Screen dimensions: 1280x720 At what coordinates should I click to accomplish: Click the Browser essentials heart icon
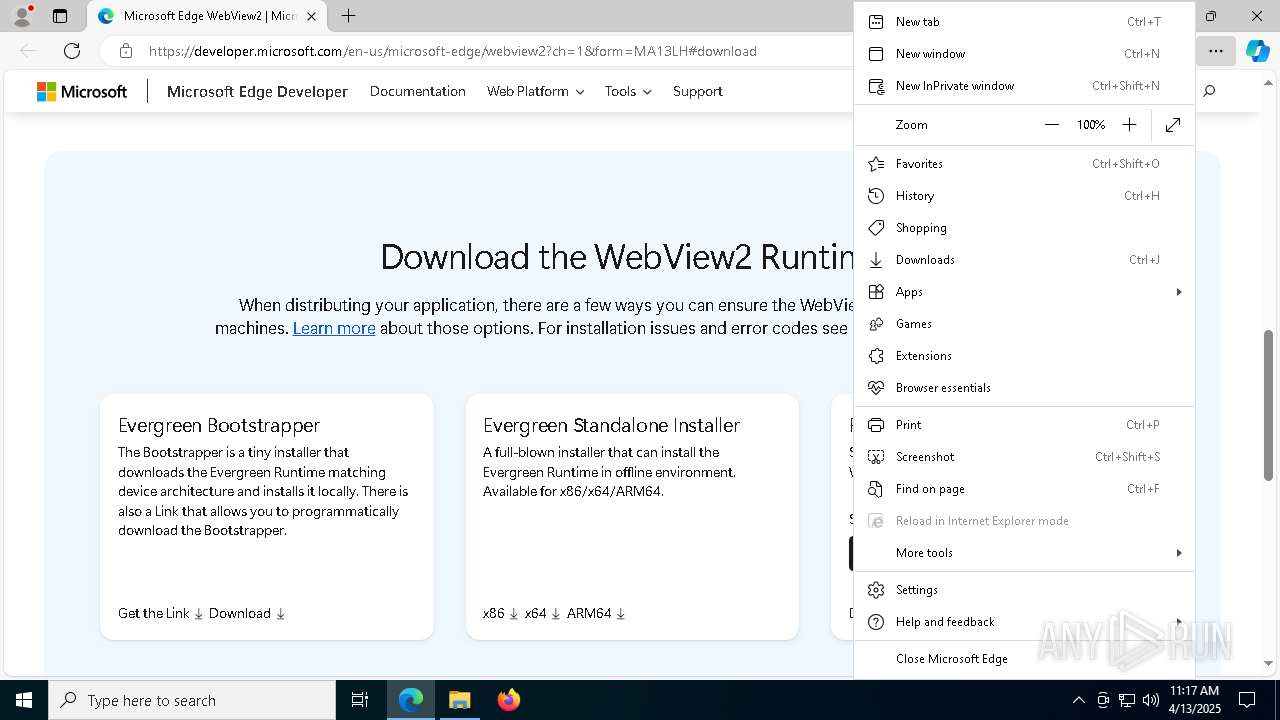click(x=876, y=388)
